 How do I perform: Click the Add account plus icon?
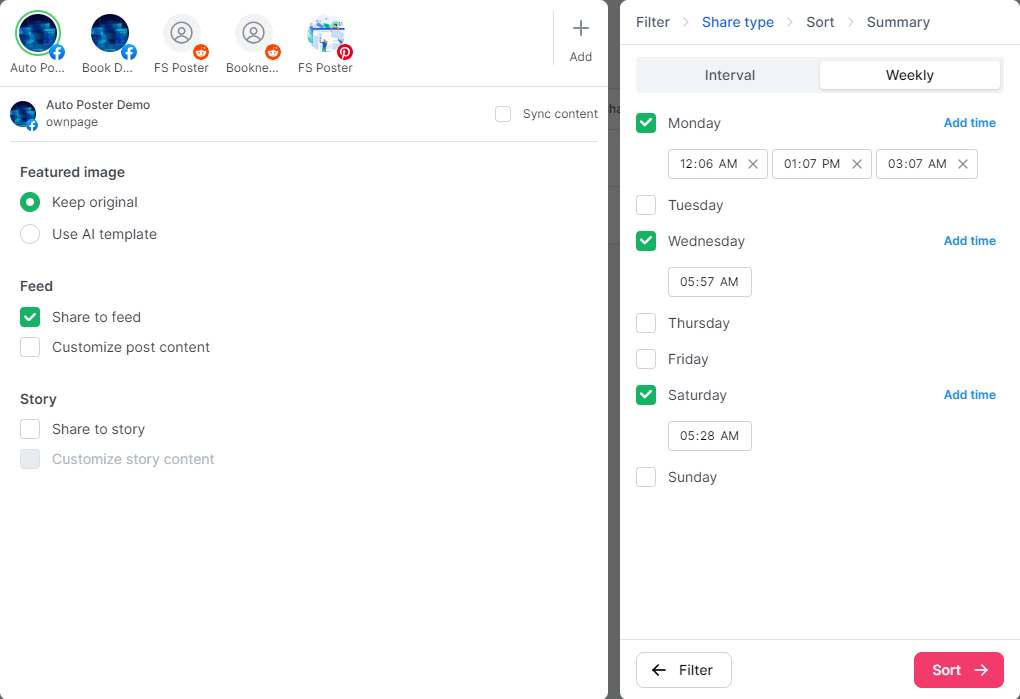coord(580,28)
